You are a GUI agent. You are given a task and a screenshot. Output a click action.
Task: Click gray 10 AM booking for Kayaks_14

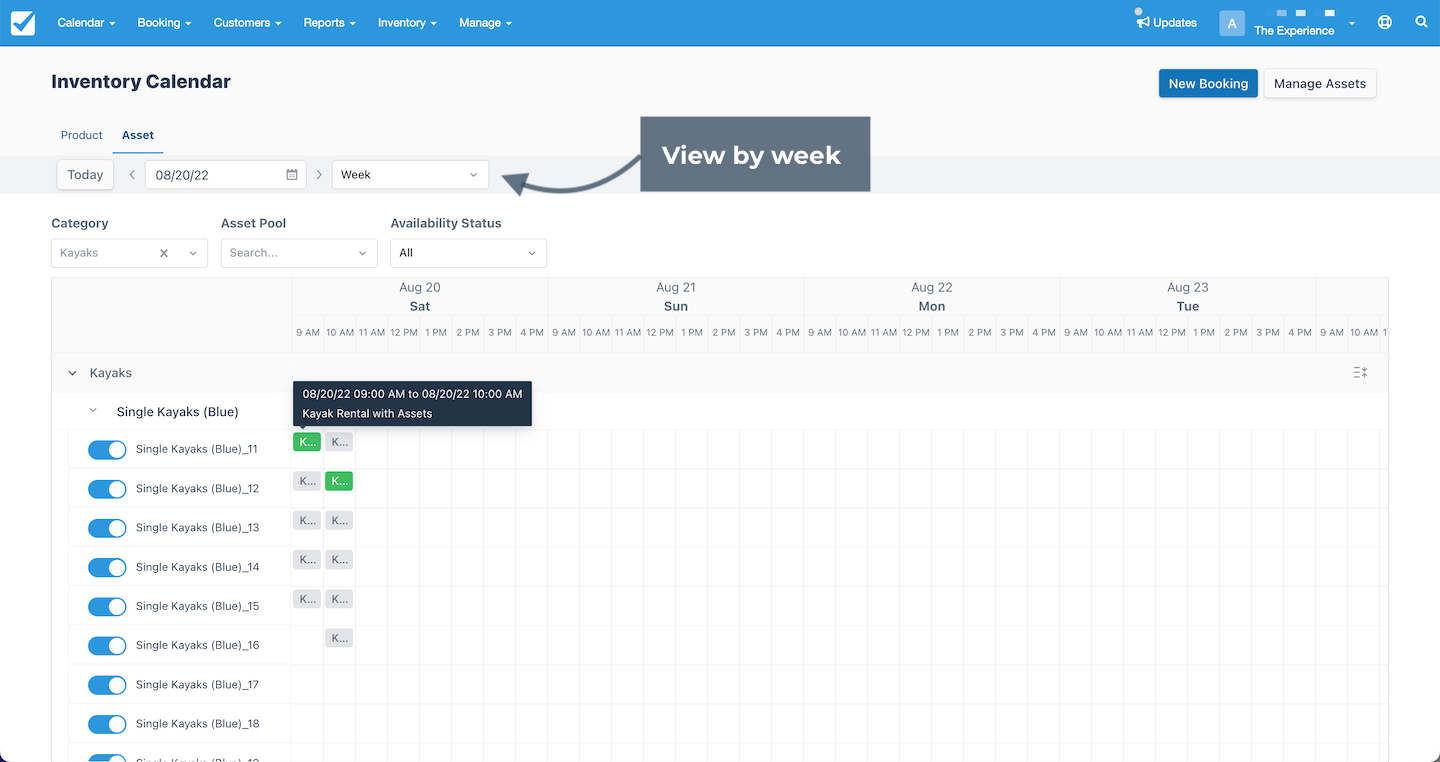pos(339,559)
